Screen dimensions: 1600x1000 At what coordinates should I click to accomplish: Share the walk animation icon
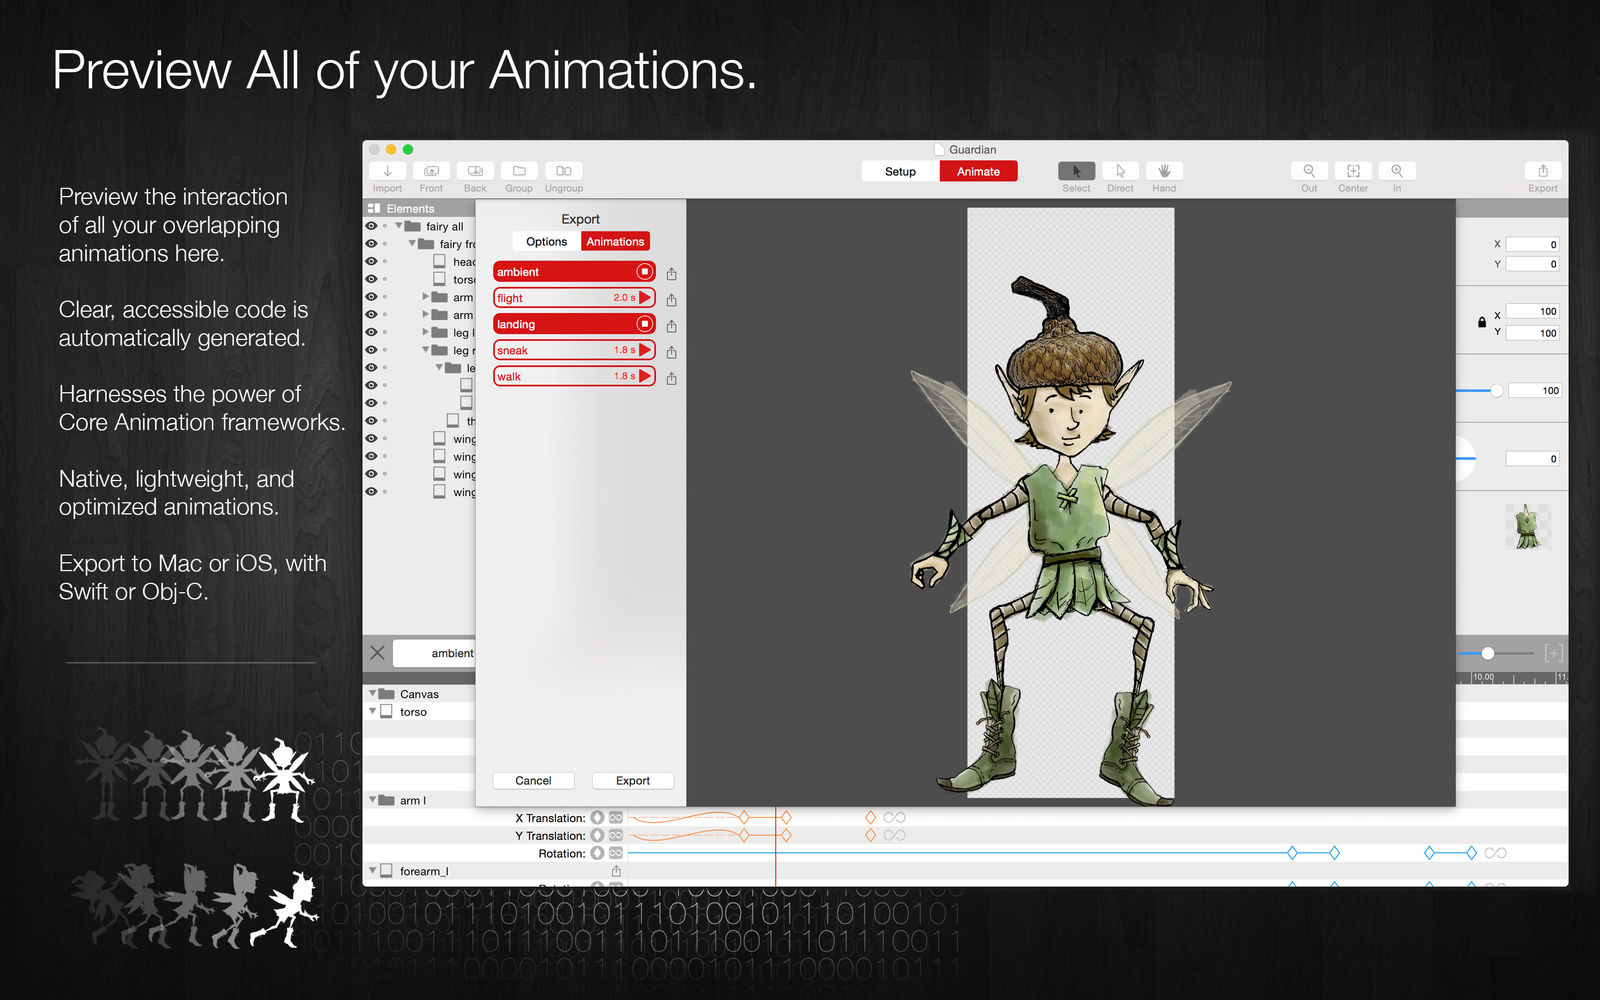[x=672, y=378]
